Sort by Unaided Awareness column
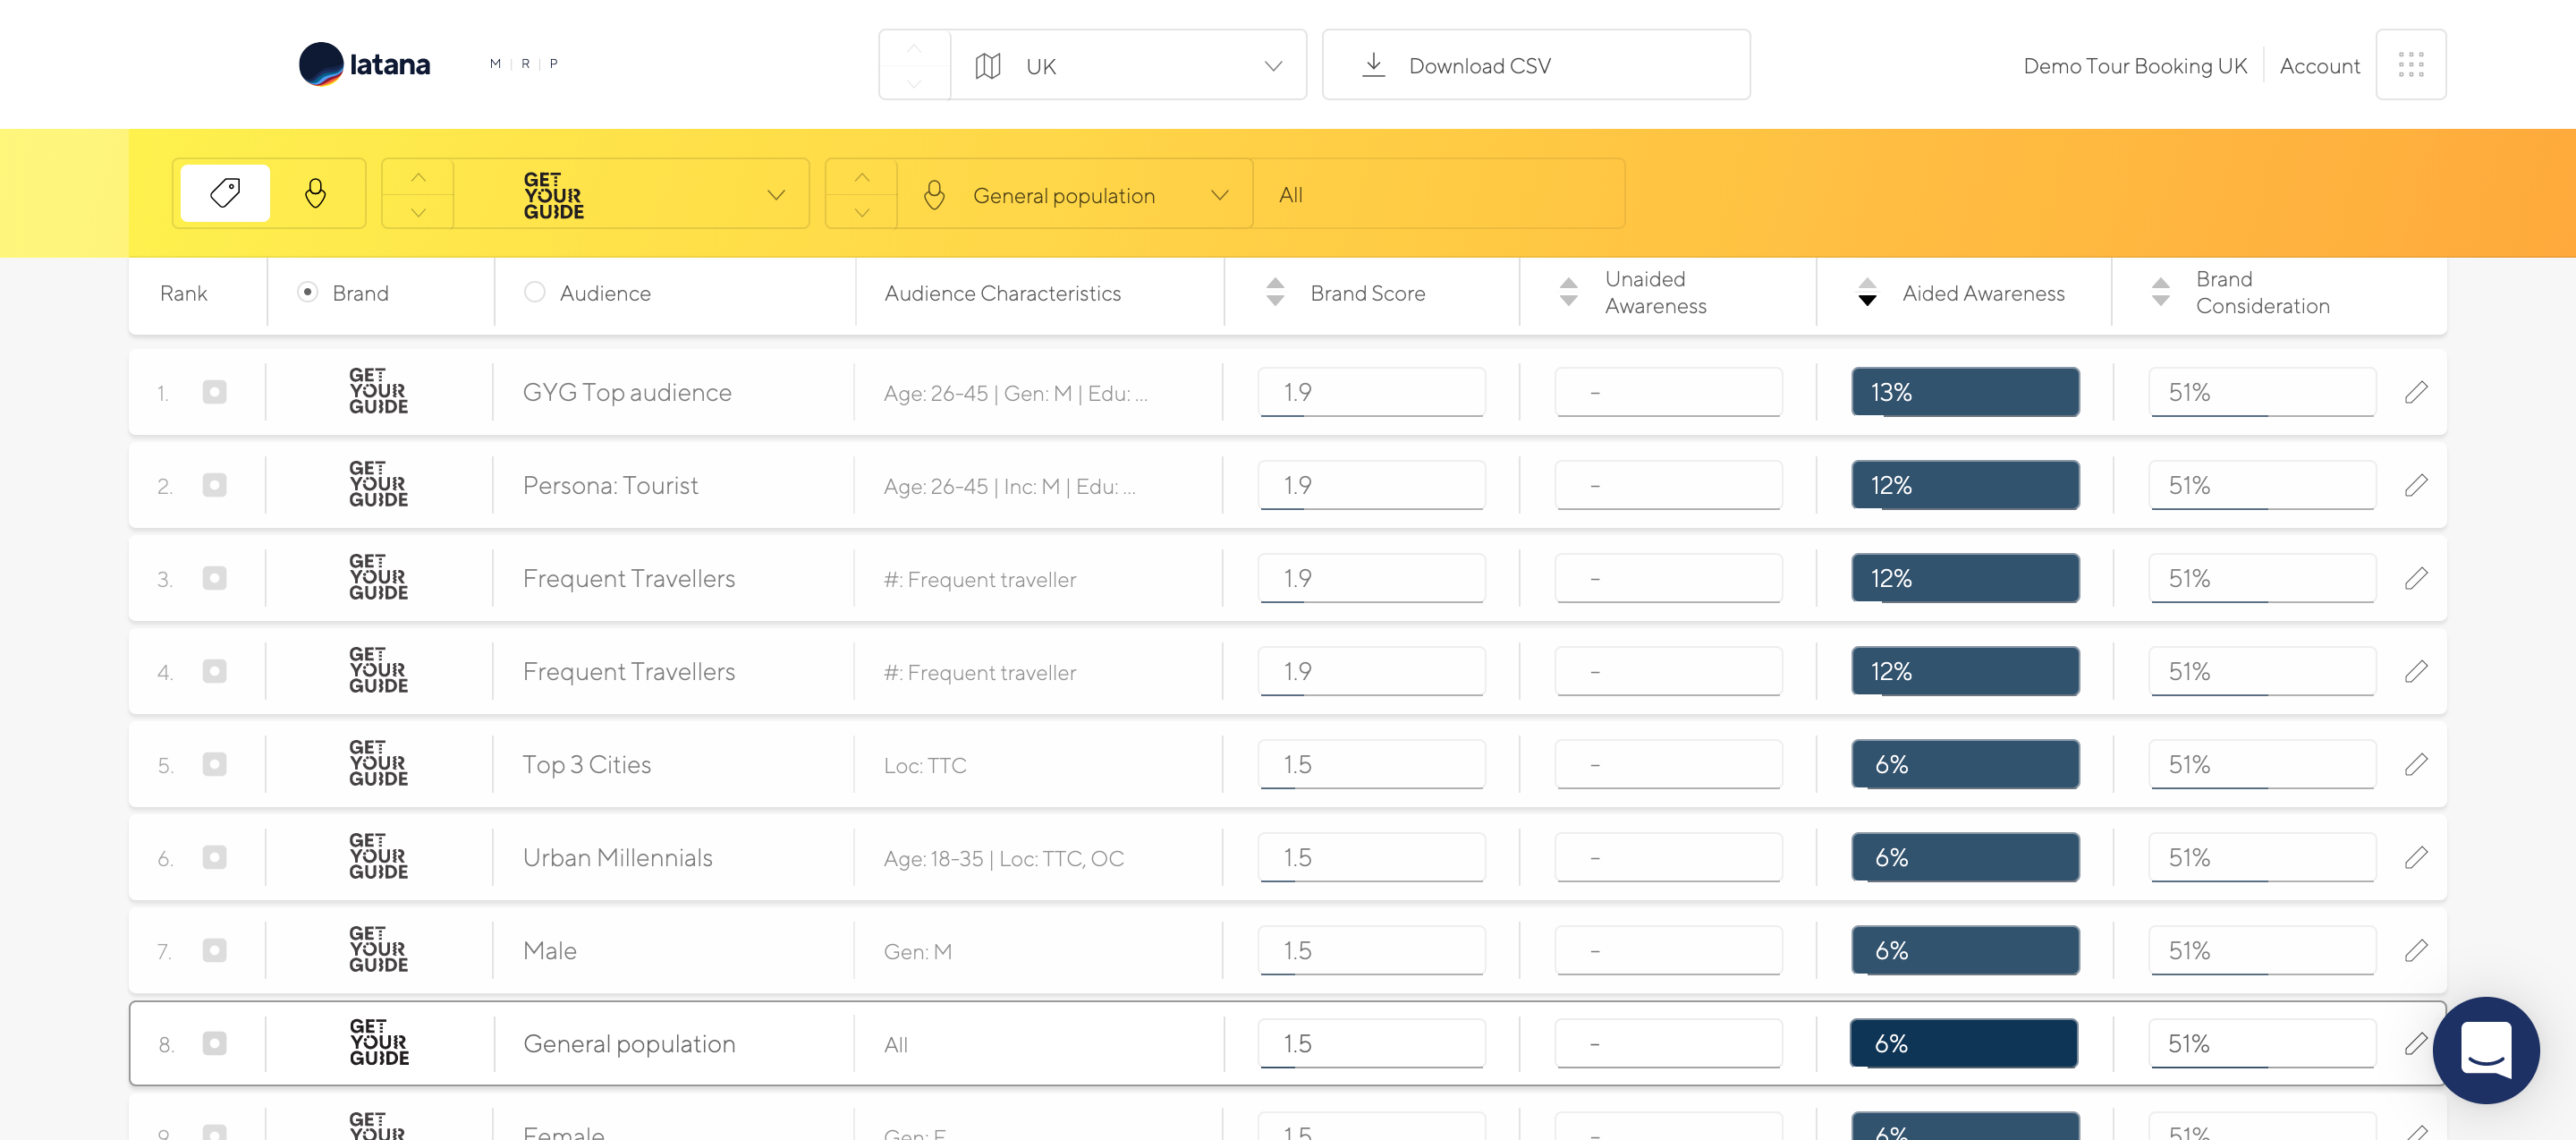 point(1569,292)
